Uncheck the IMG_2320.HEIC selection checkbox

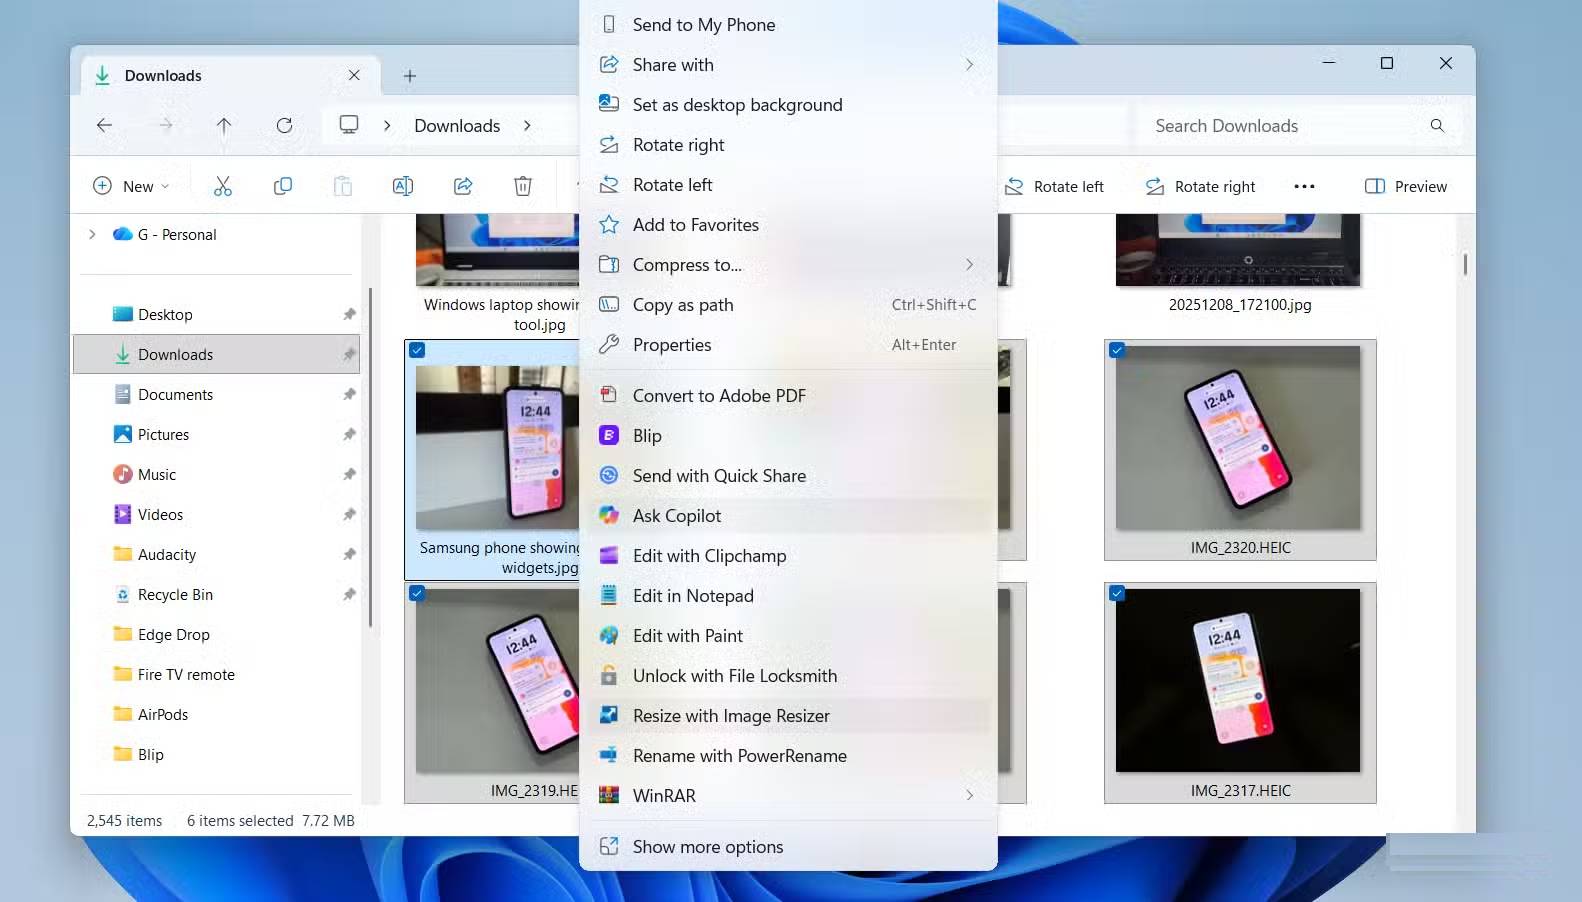tap(1117, 350)
